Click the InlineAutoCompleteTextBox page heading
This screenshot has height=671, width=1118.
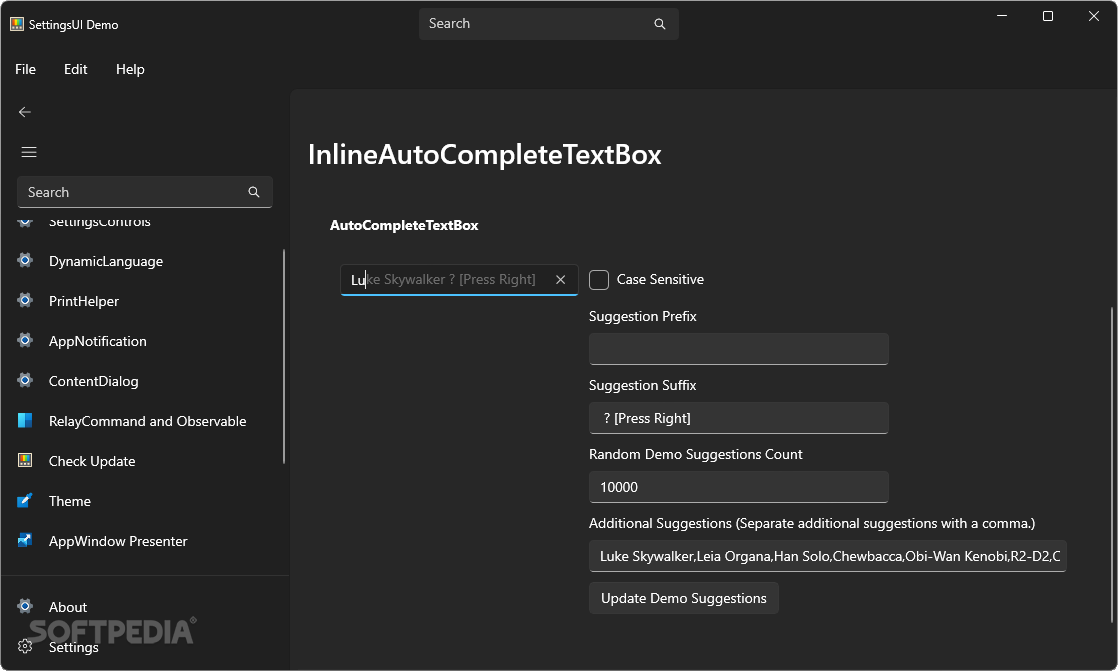(485, 155)
